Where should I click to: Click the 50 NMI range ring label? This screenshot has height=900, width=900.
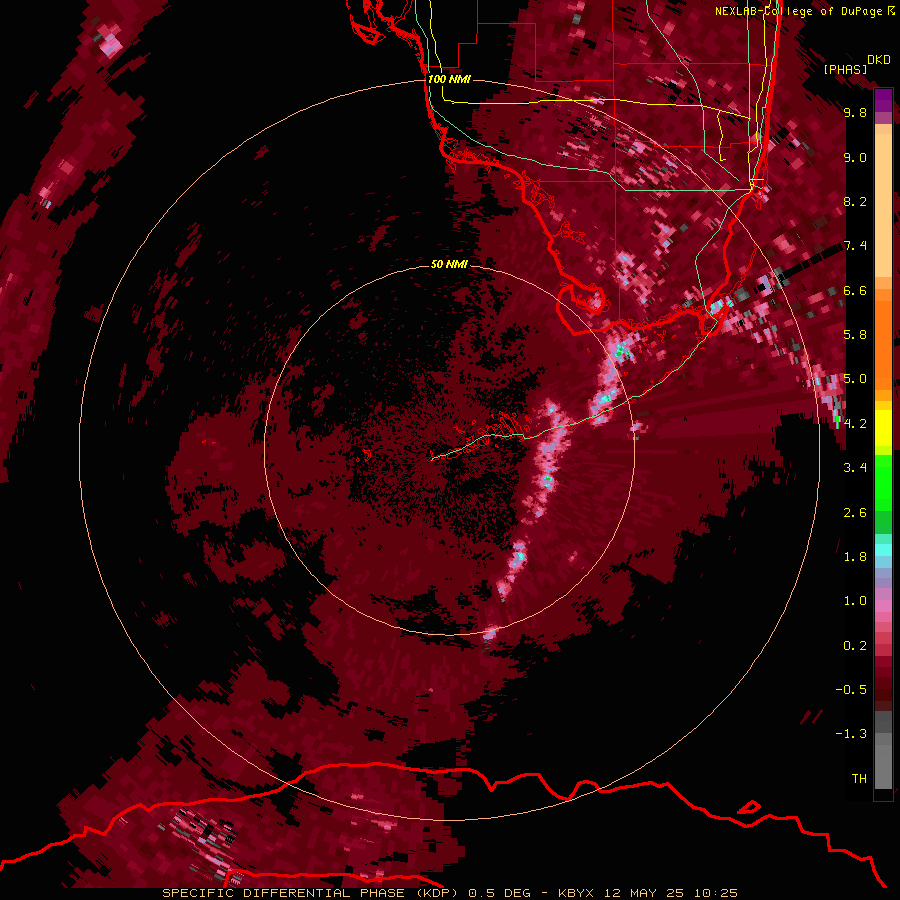coord(449,264)
